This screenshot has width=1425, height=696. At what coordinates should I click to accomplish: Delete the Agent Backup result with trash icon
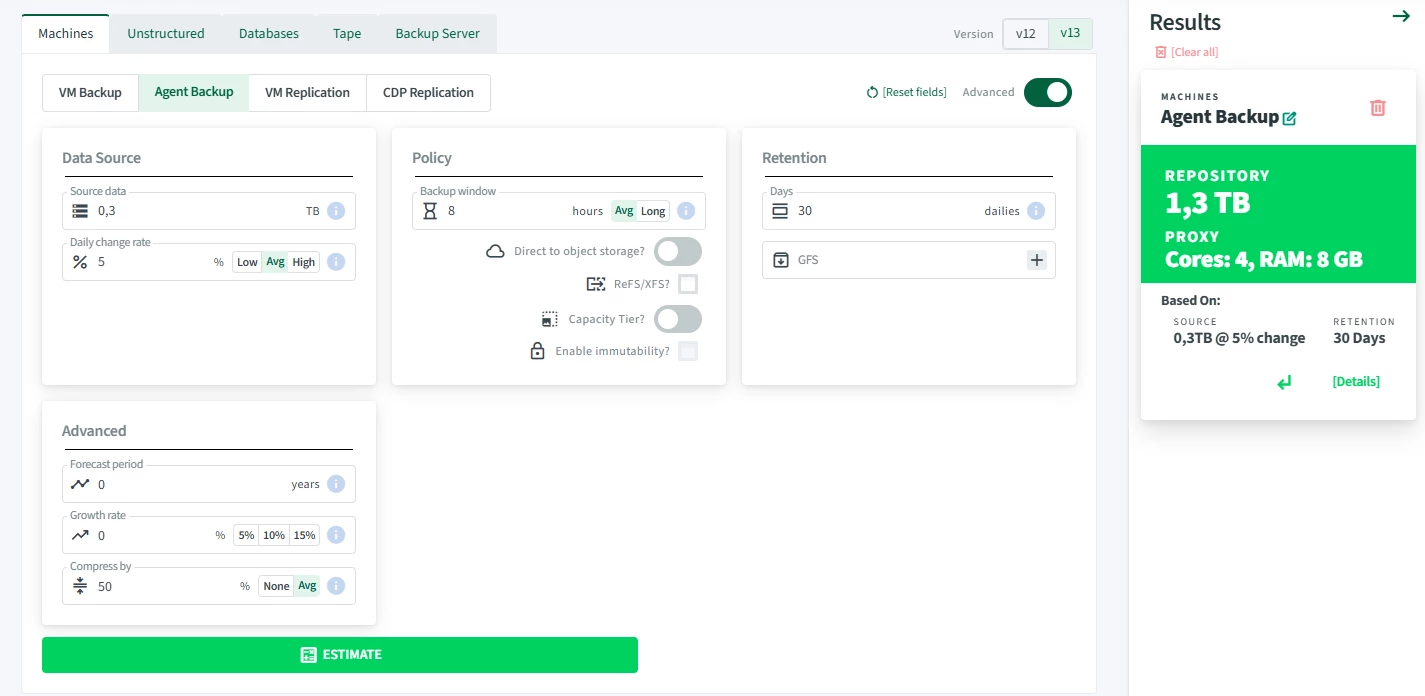(1377, 108)
